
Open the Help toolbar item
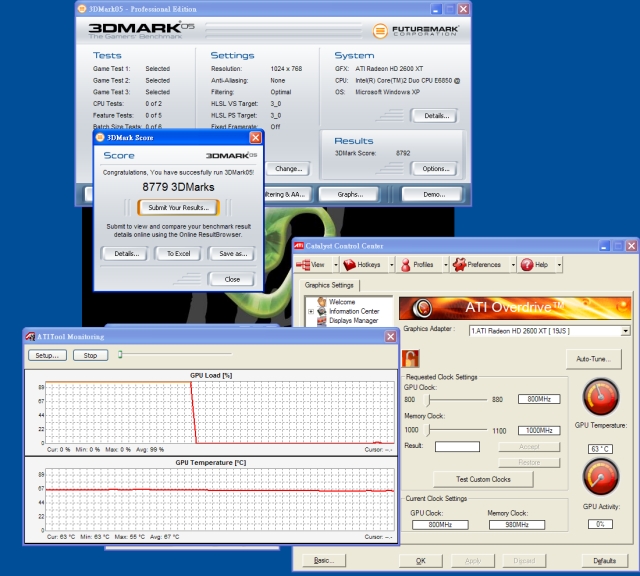click(535, 265)
